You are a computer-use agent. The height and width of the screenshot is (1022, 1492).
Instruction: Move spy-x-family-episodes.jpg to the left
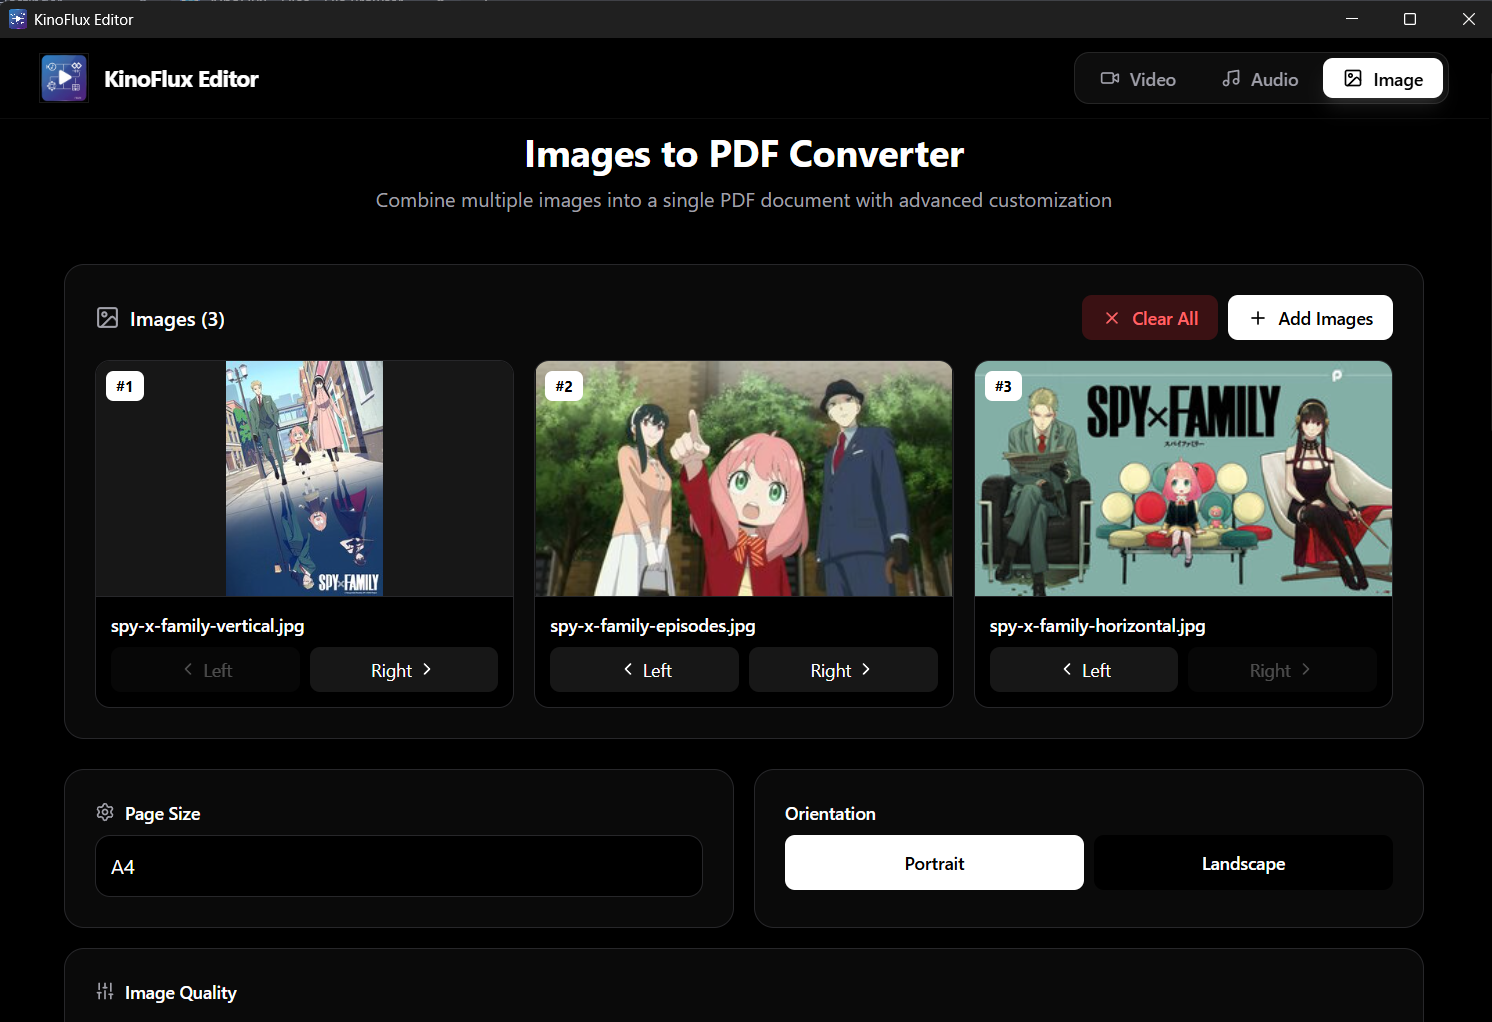pos(644,670)
